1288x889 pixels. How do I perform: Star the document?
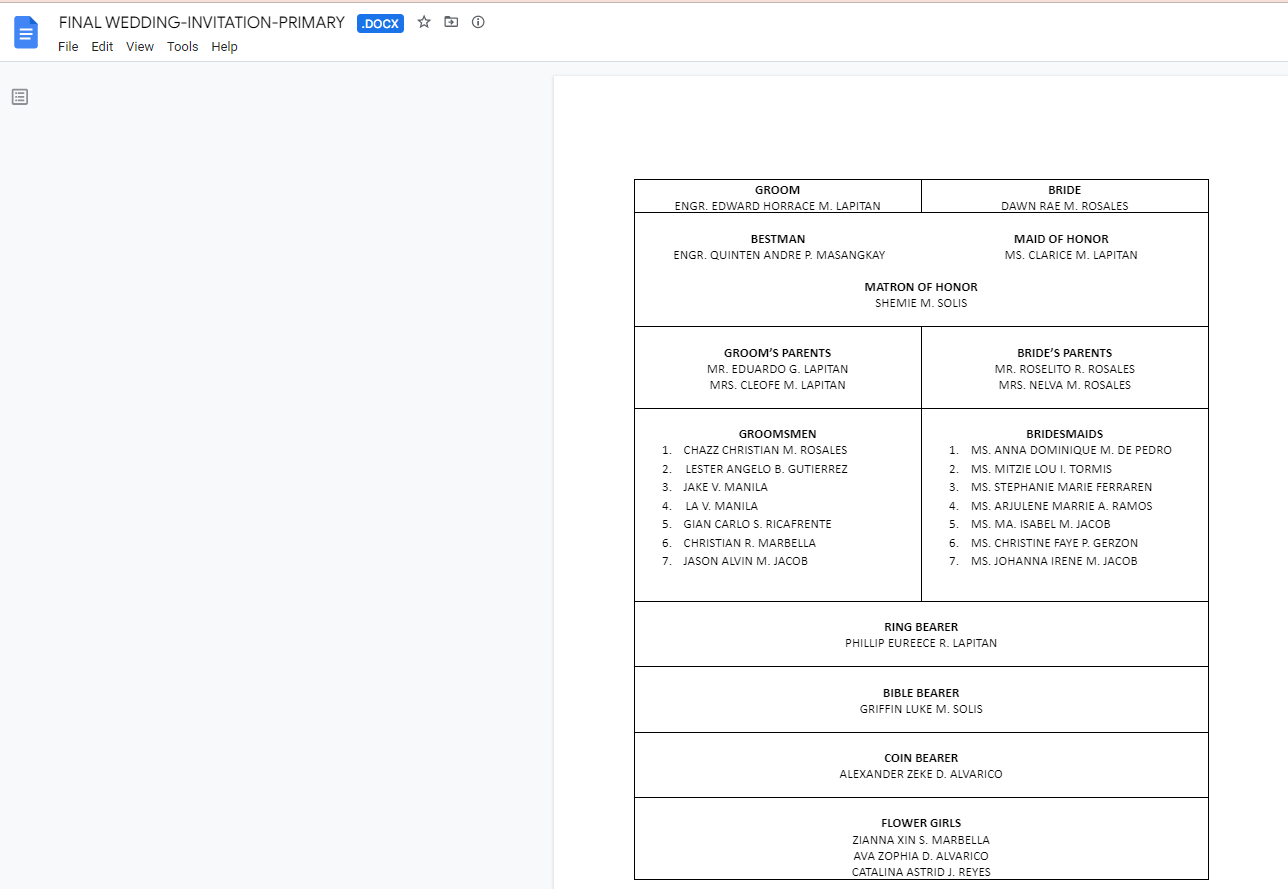pos(424,22)
